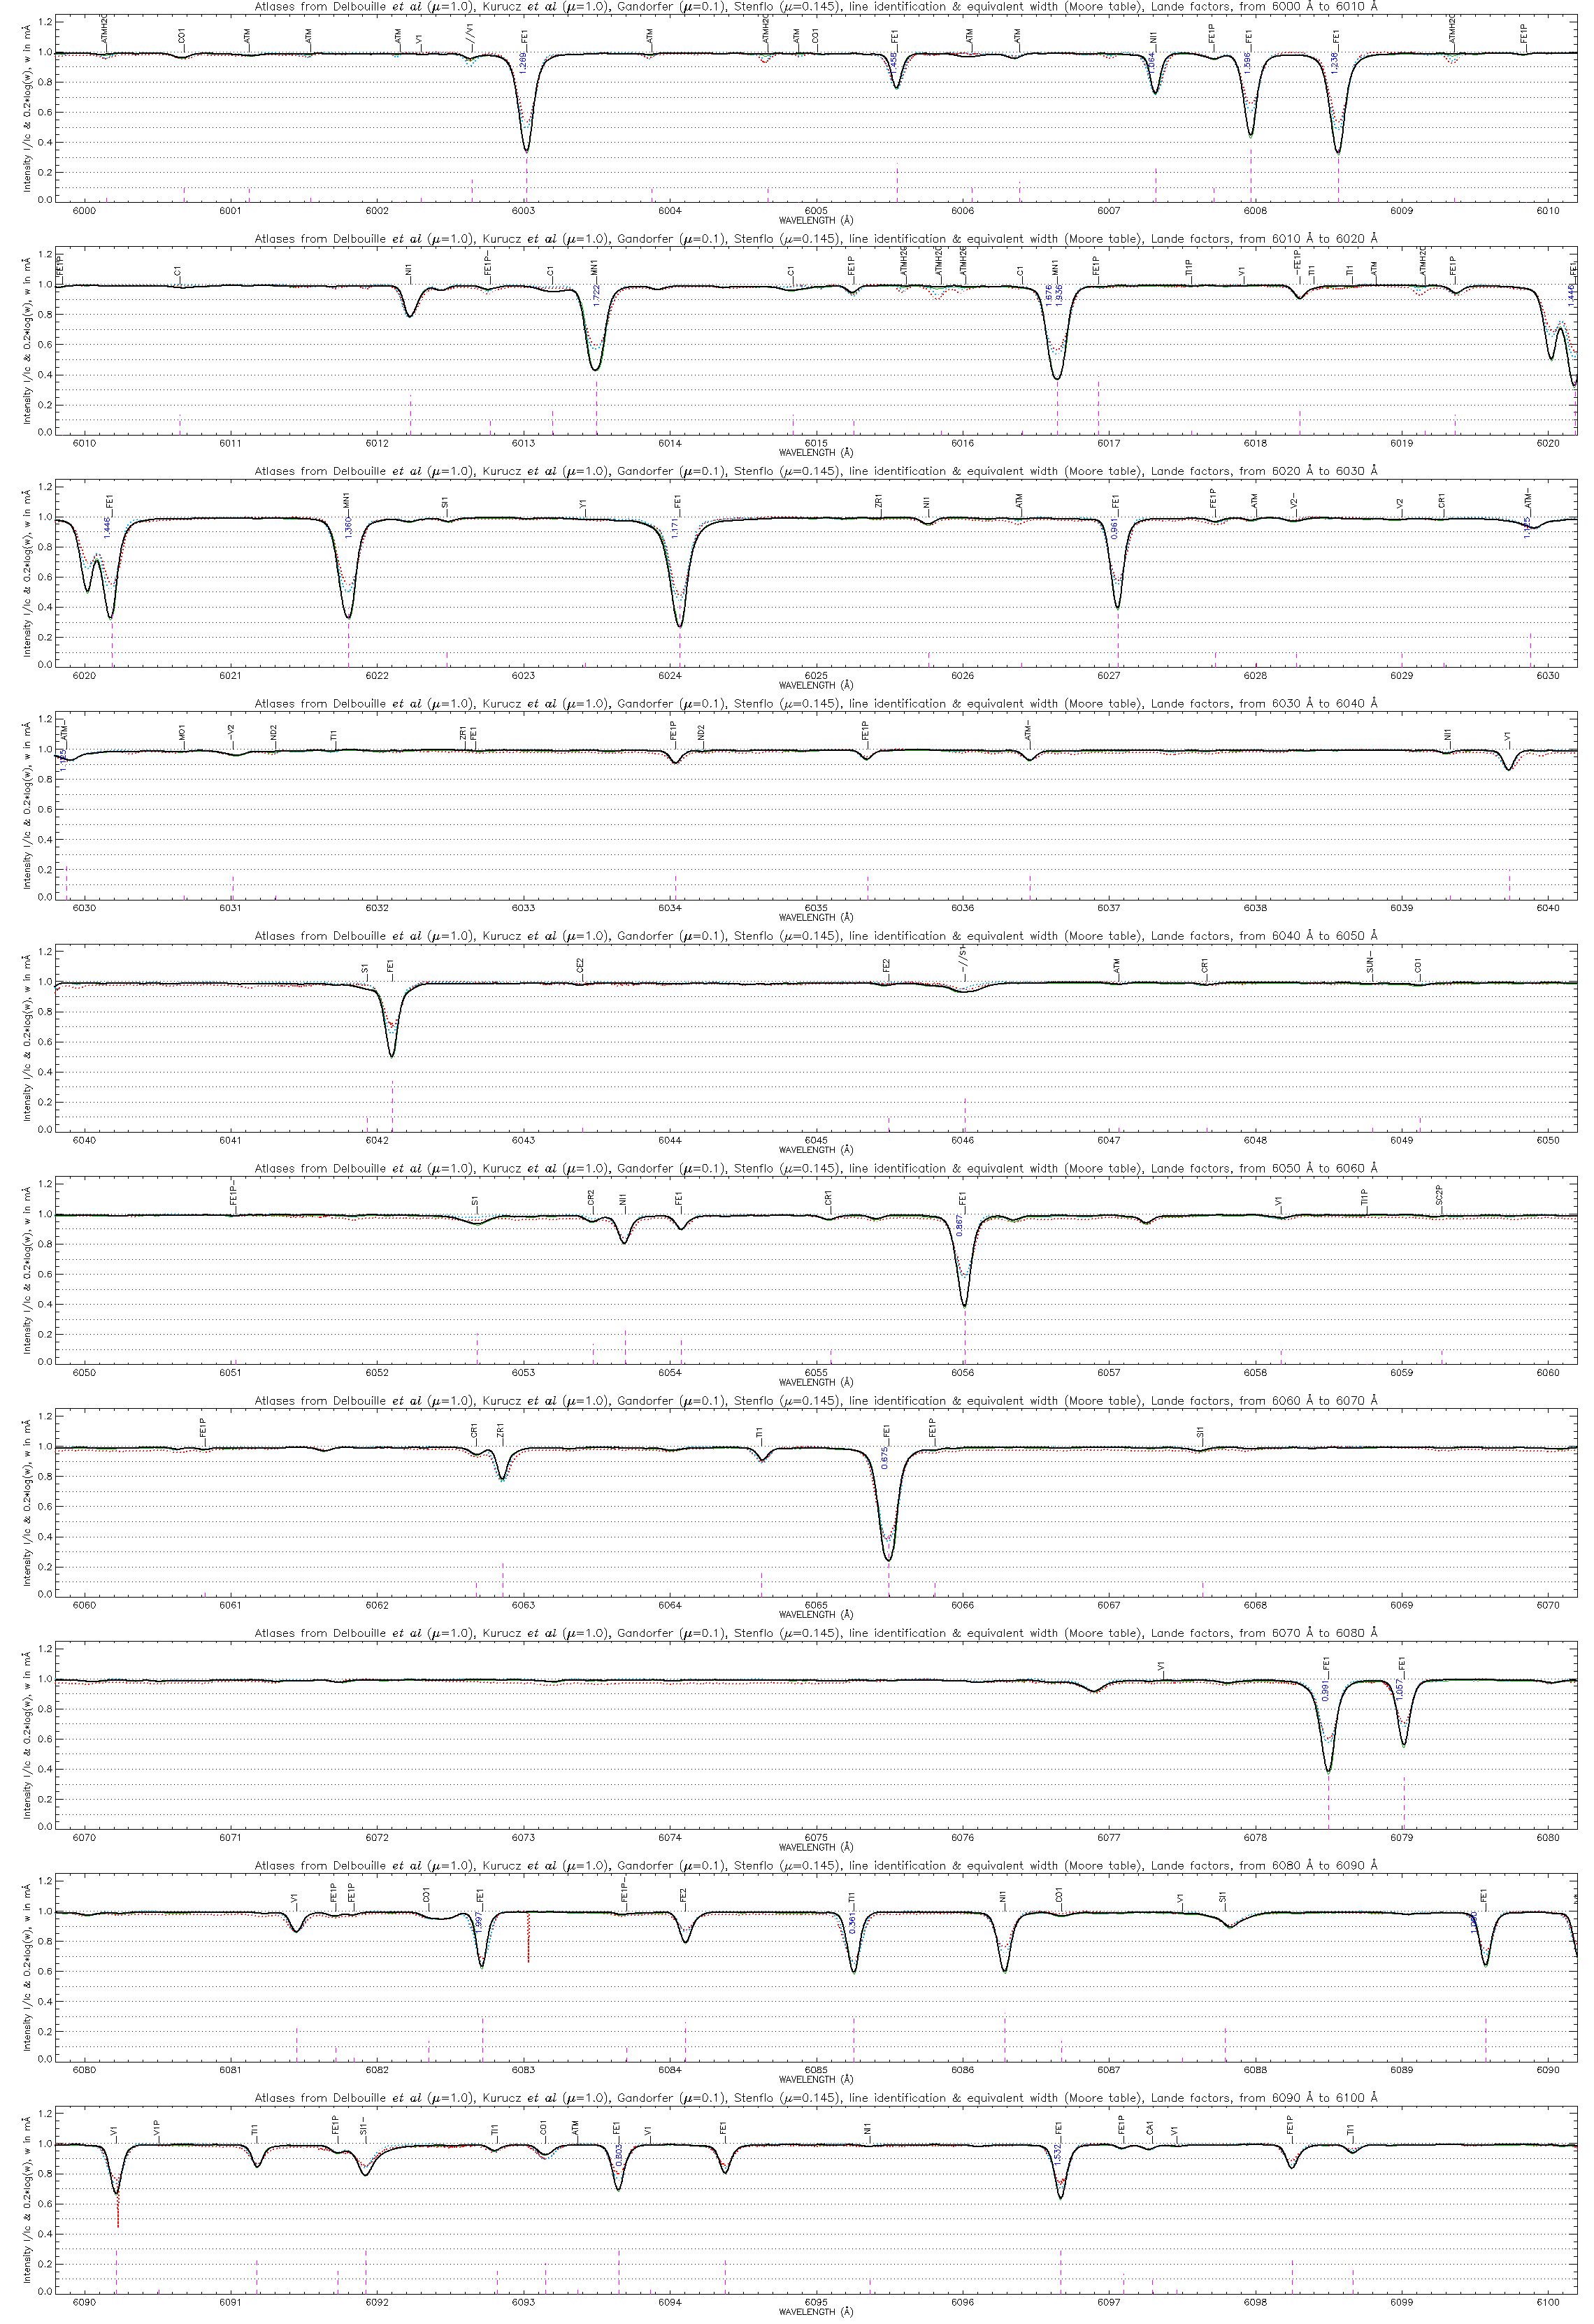This screenshot has width=1594, height=2324.
Task: Click the red vertical spike near 6083
Action: [528, 1938]
